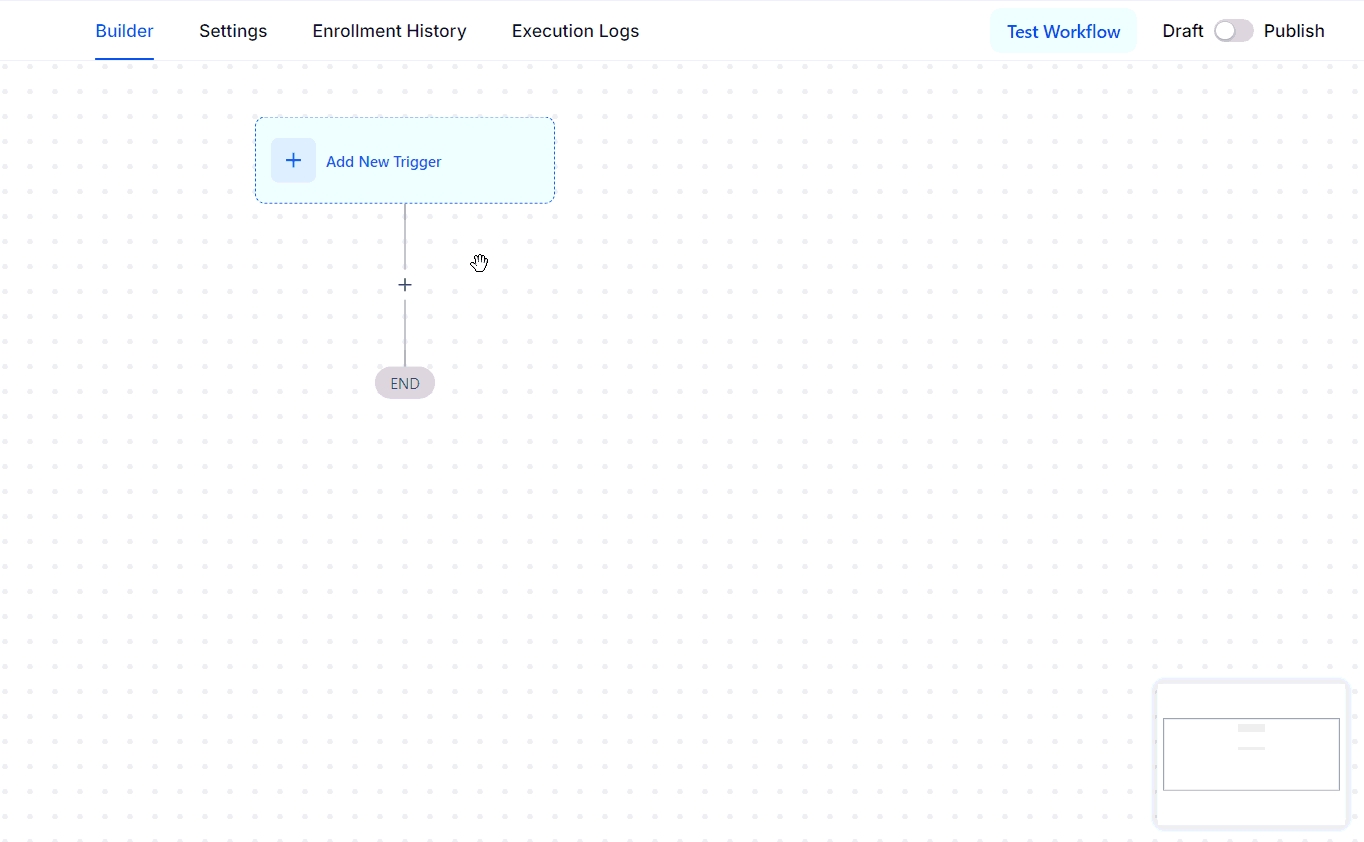Click the 'Publish' label beside the toggle
Viewport: 1364px width, 842px height.
tap(1294, 31)
